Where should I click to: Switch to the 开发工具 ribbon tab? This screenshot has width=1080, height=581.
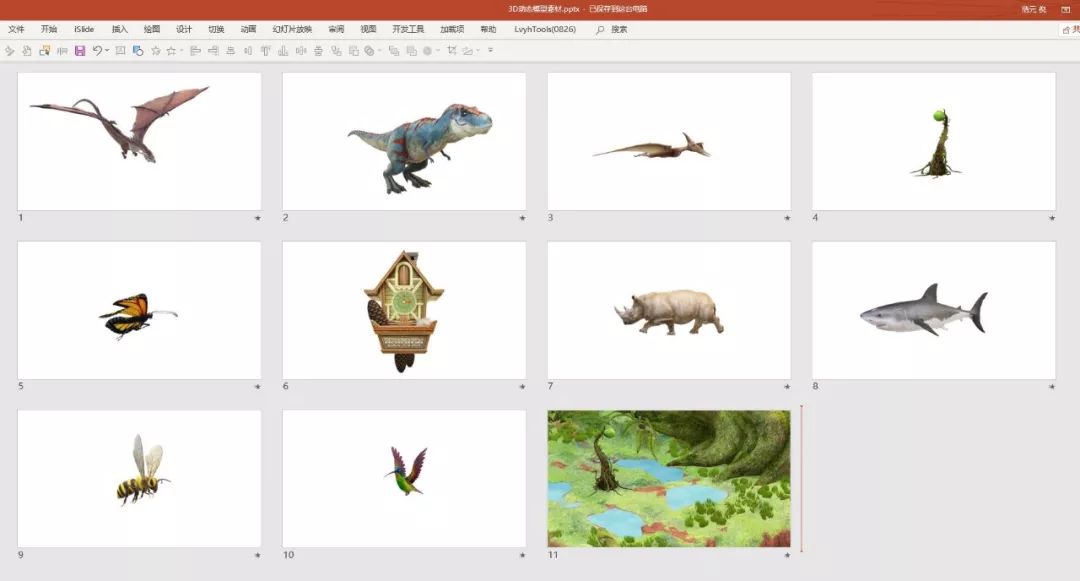pyautogui.click(x=408, y=30)
